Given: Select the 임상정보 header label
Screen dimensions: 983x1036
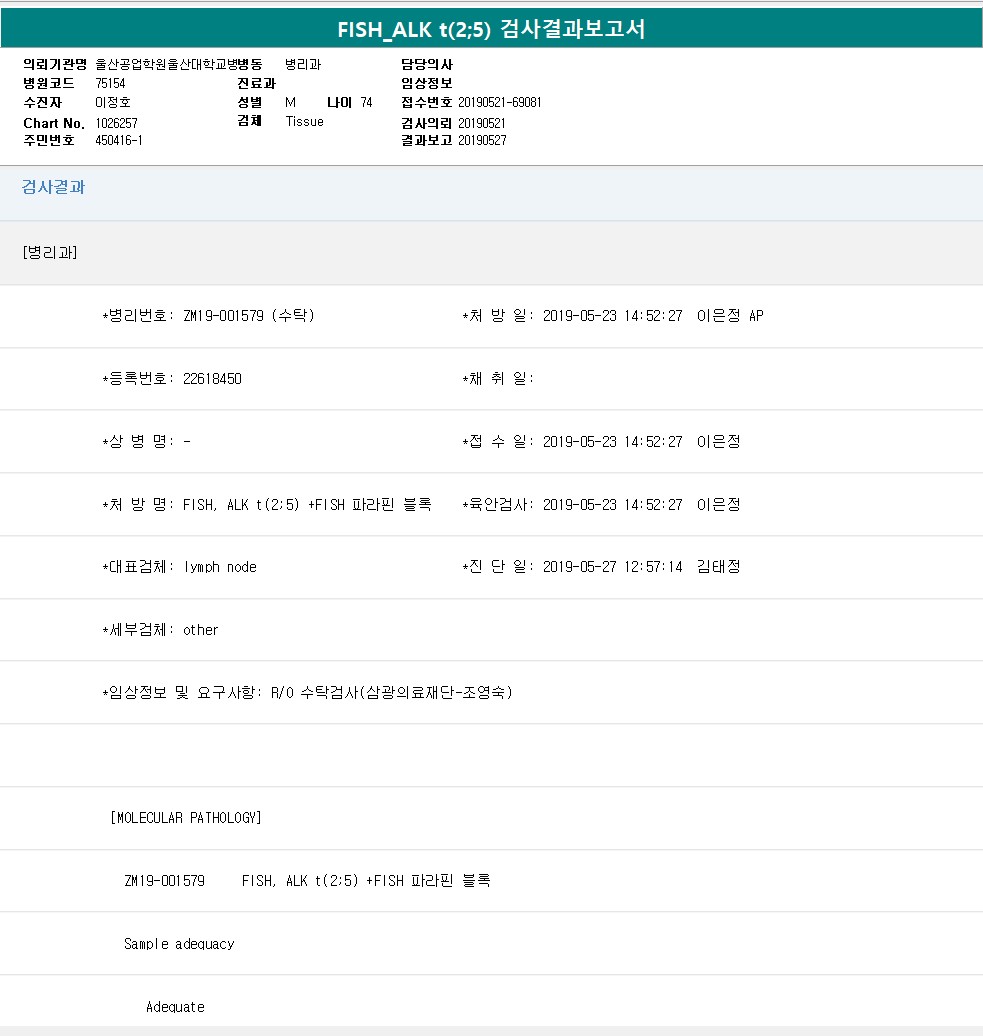Looking at the screenshot, I should coord(427,83).
